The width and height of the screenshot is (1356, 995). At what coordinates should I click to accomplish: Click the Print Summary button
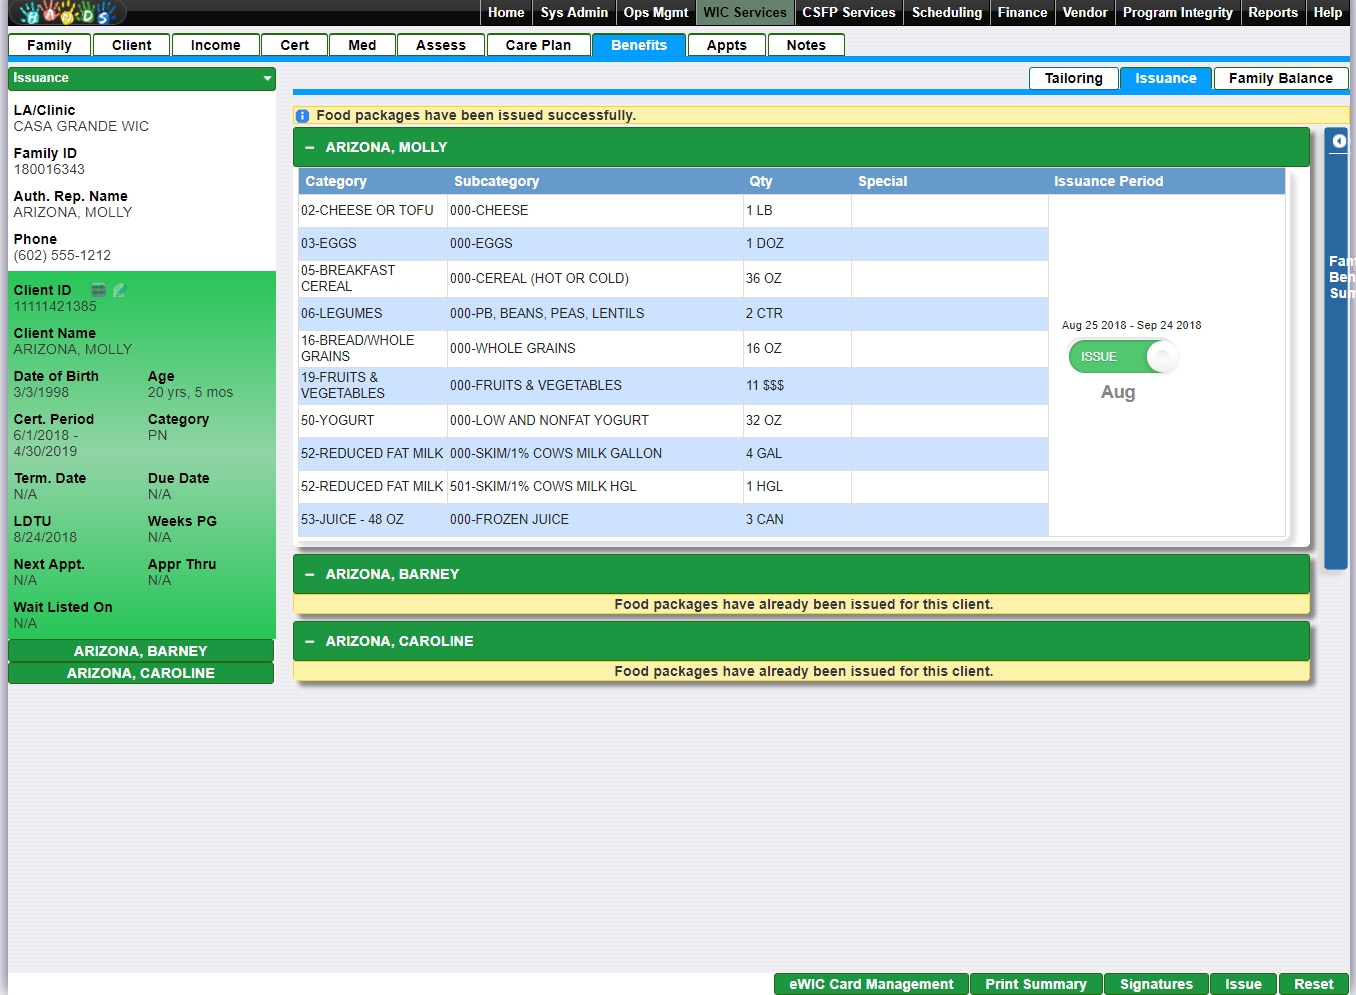click(1035, 984)
